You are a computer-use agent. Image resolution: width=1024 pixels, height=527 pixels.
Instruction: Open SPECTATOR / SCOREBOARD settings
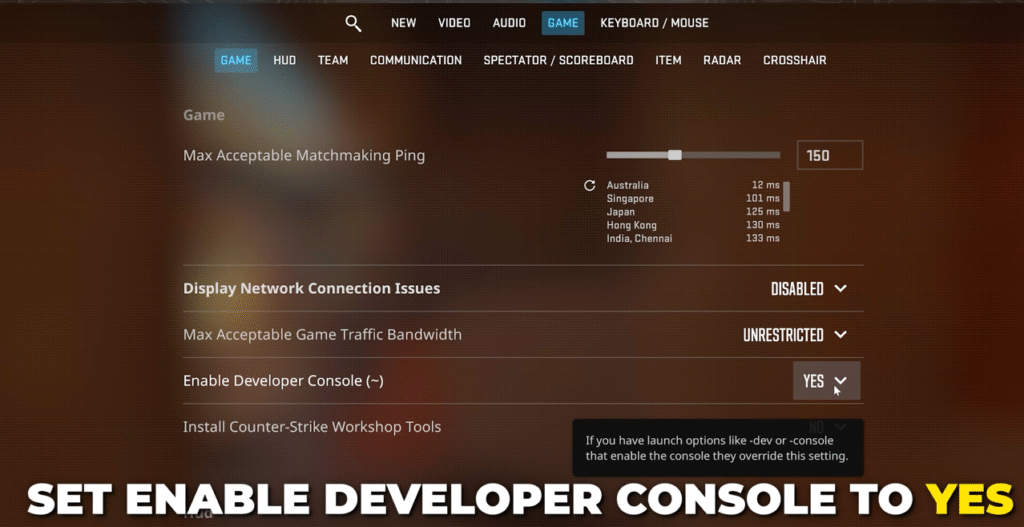pos(558,60)
